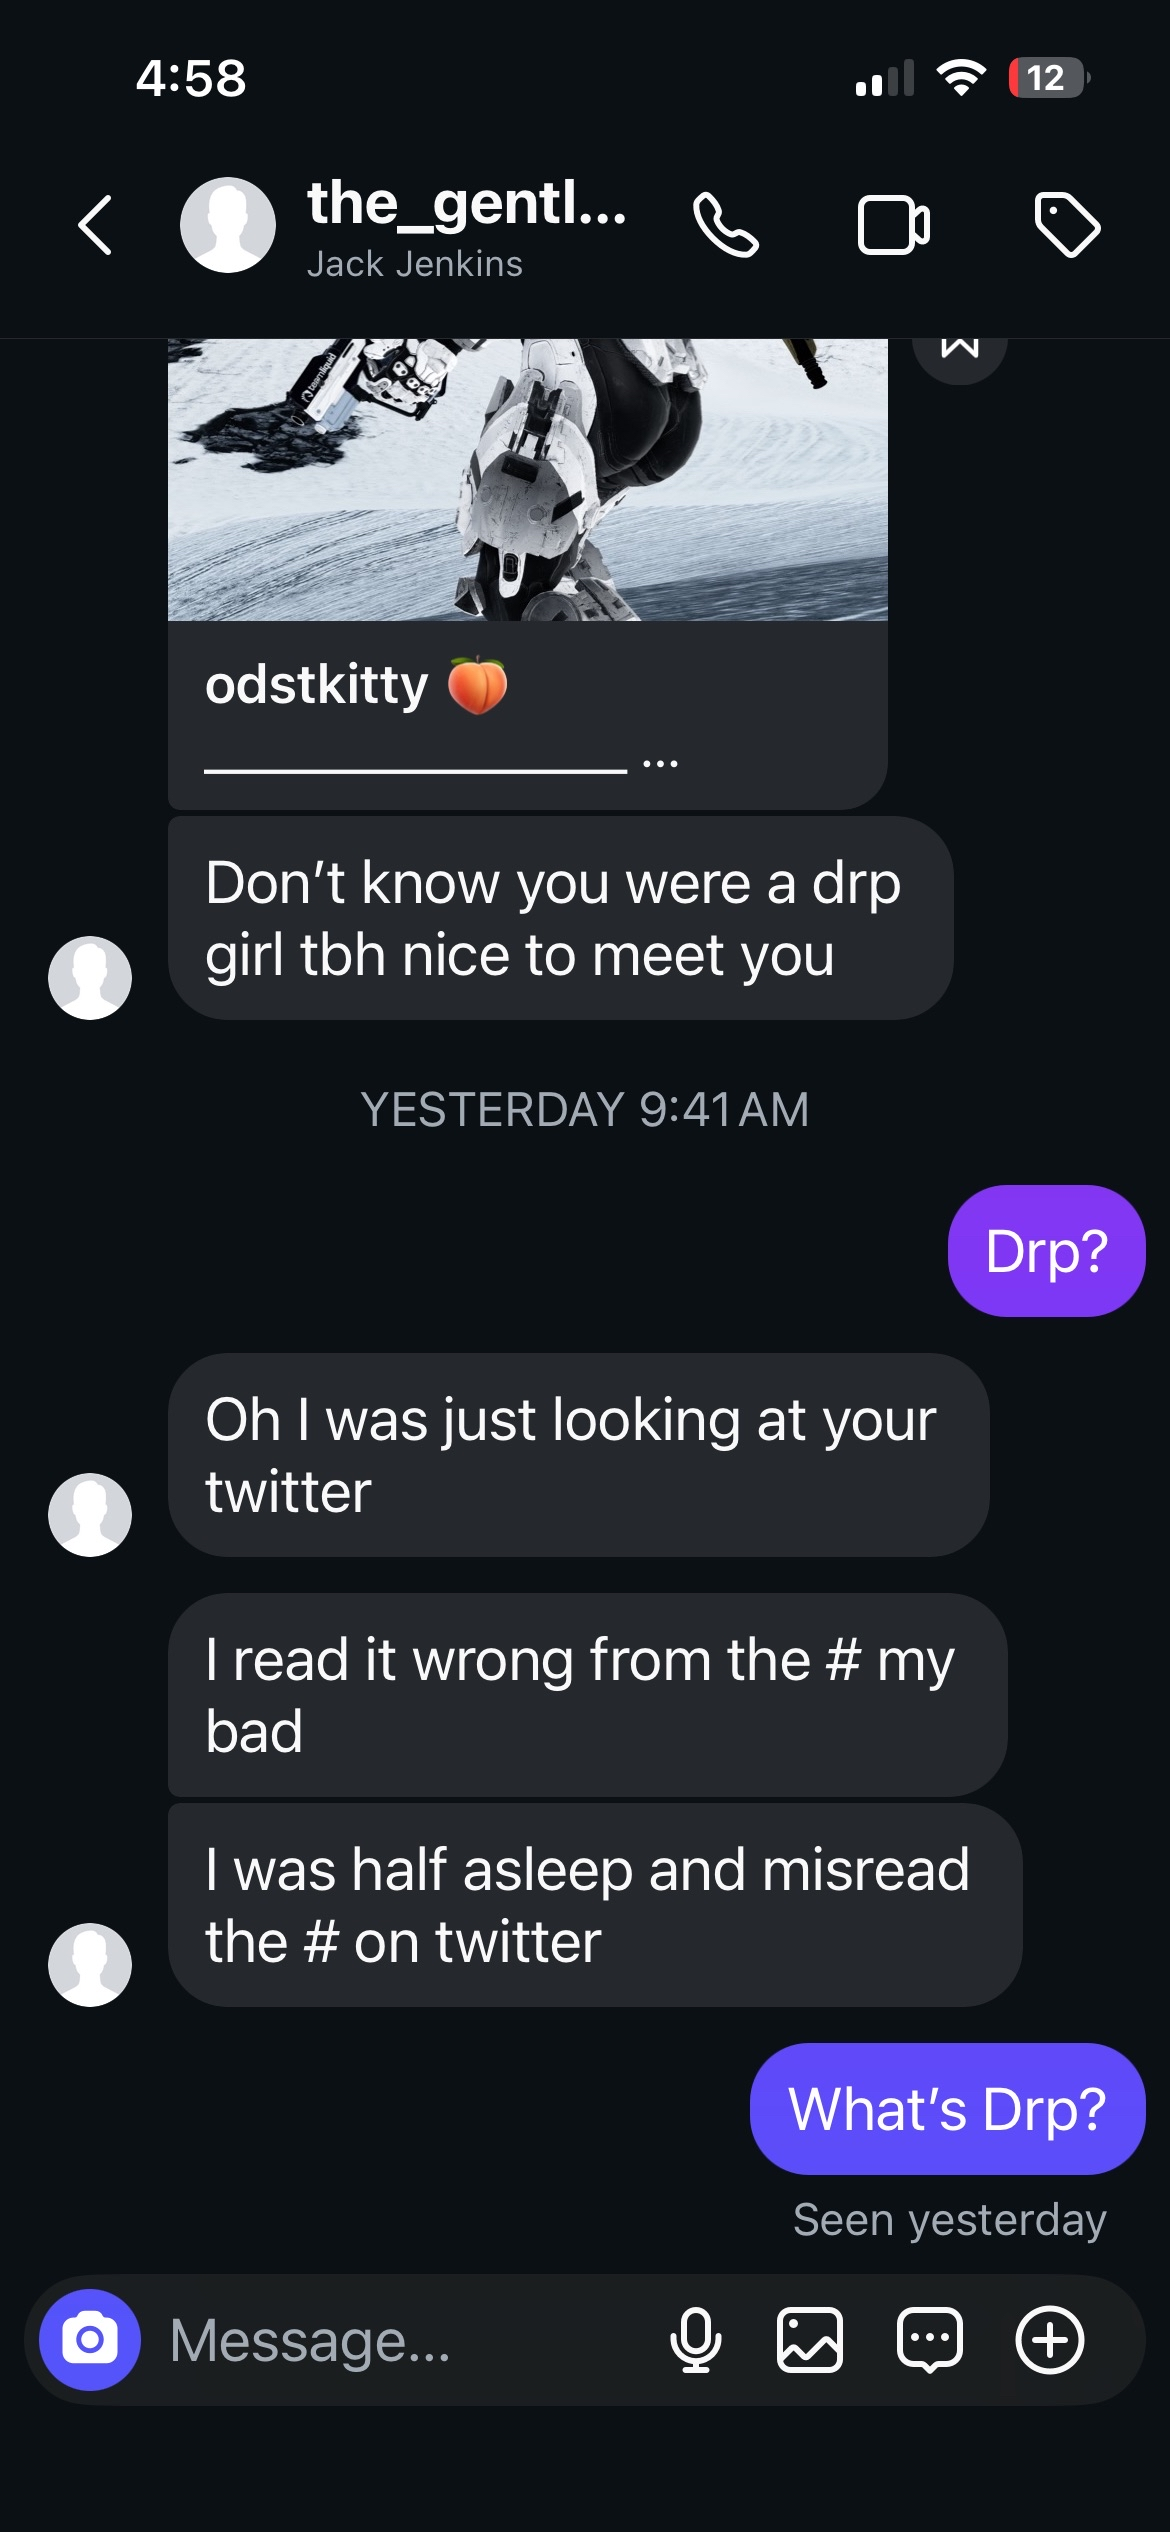This screenshot has width=1170, height=2532.
Task: Open camera from the message bar
Action: click(x=90, y=2340)
